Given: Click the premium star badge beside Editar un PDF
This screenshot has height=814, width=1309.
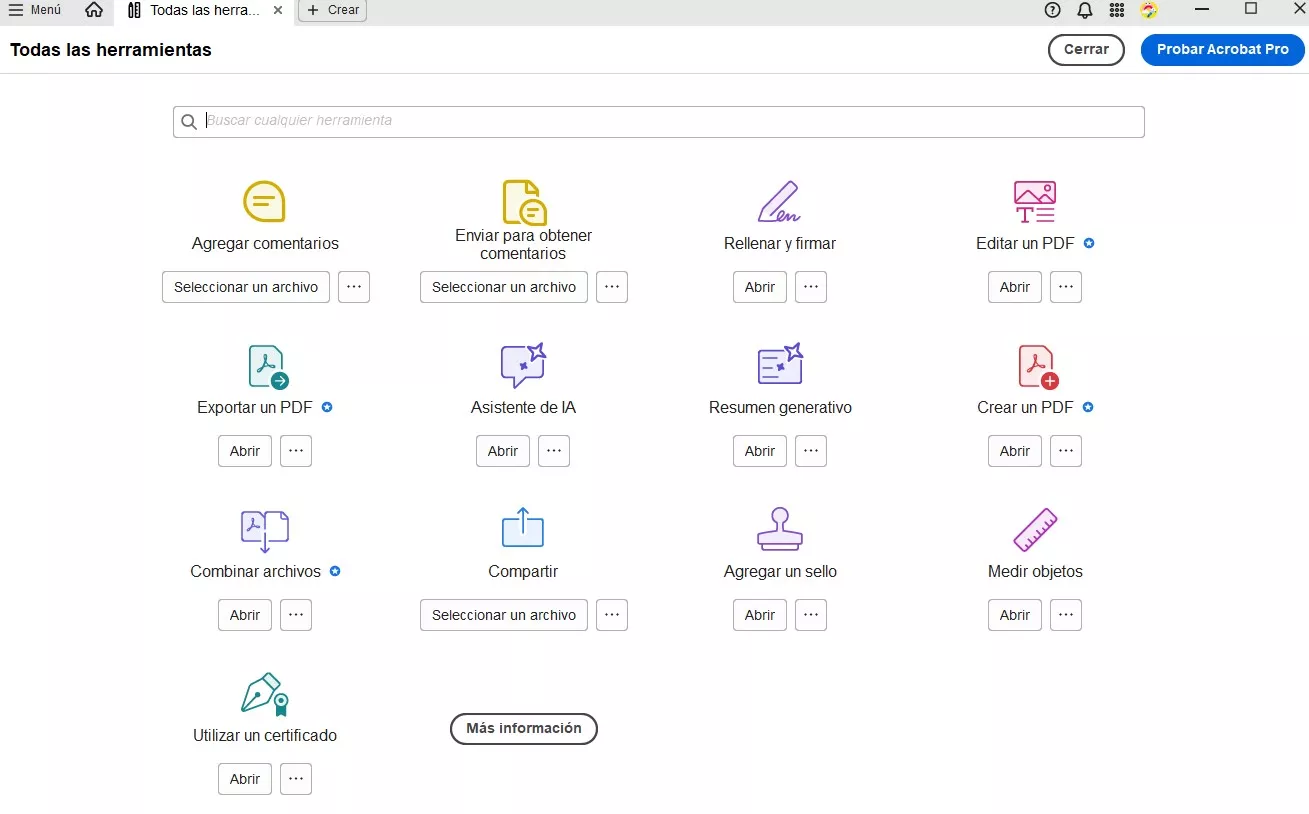Looking at the screenshot, I should pos(1089,243).
